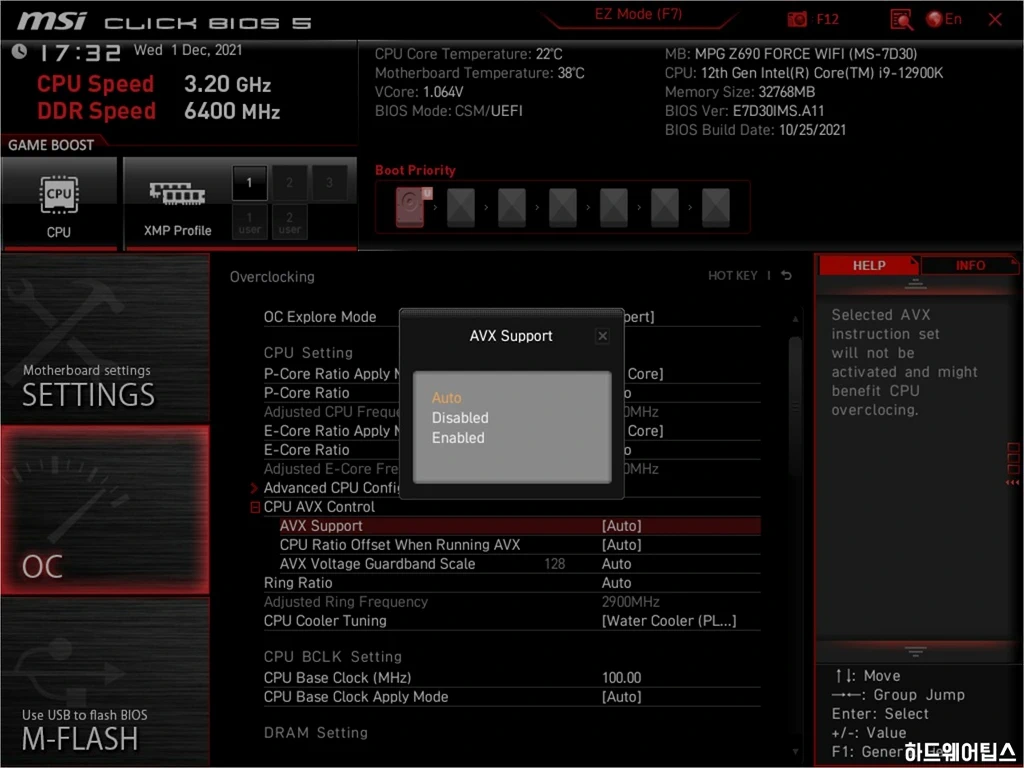
Task: Click the sixth boot priority device icon
Action: [664, 207]
